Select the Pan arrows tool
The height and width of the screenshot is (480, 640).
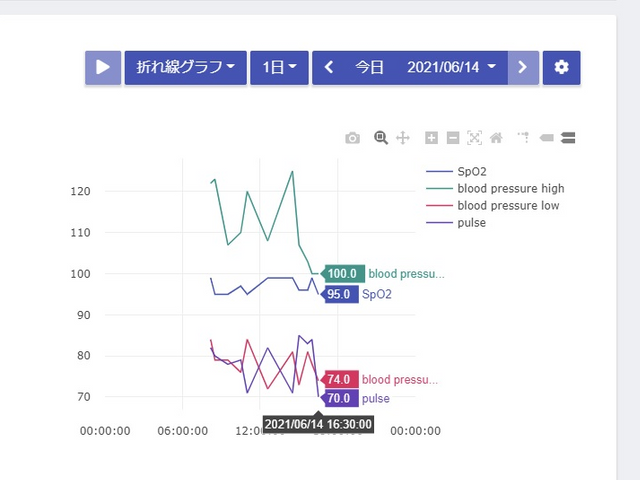[403, 138]
